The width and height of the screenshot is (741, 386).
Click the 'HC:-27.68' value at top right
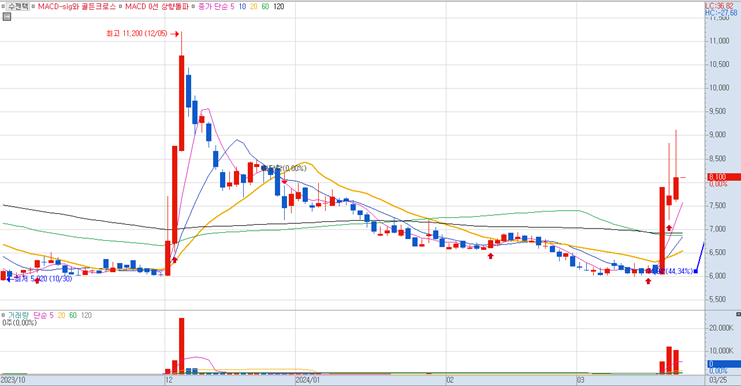pos(721,13)
